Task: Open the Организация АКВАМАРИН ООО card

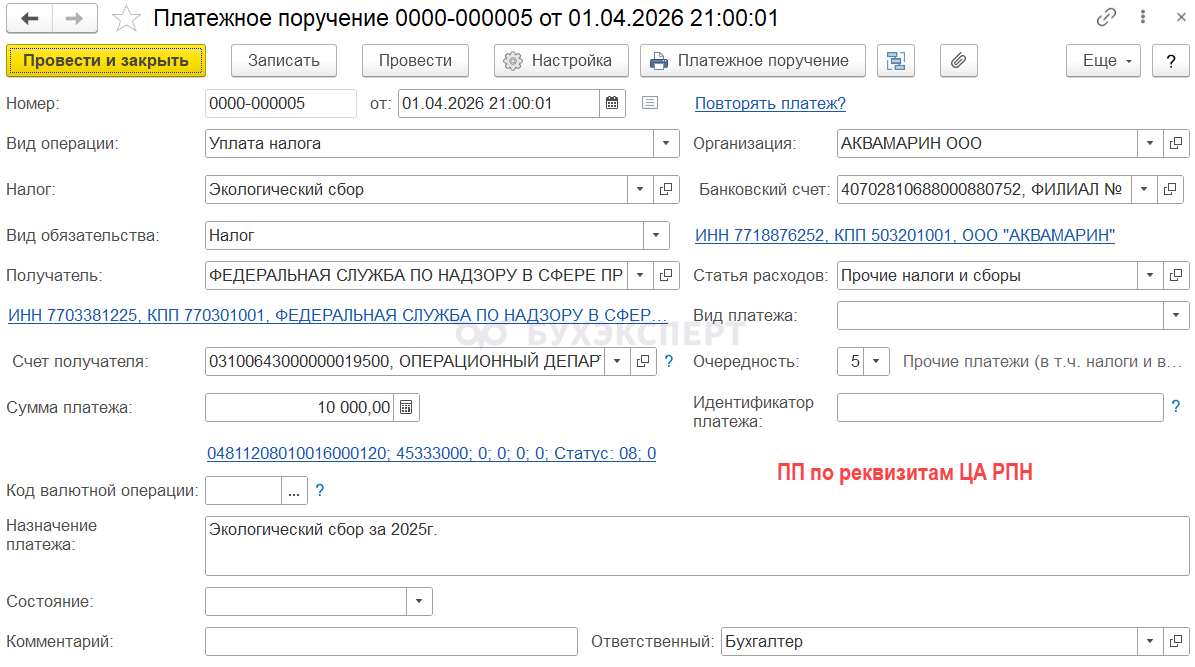Action: coord(1176,143)
